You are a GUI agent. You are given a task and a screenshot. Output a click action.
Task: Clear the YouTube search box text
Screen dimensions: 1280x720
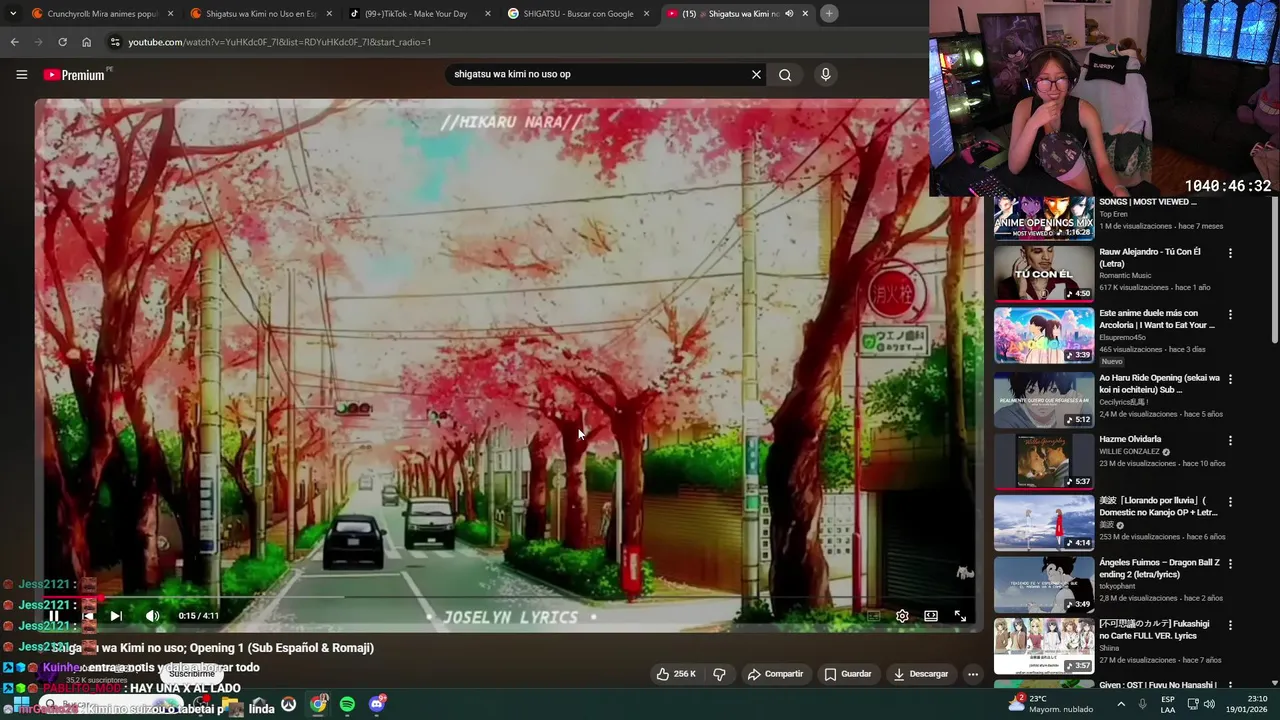point(756,74)
